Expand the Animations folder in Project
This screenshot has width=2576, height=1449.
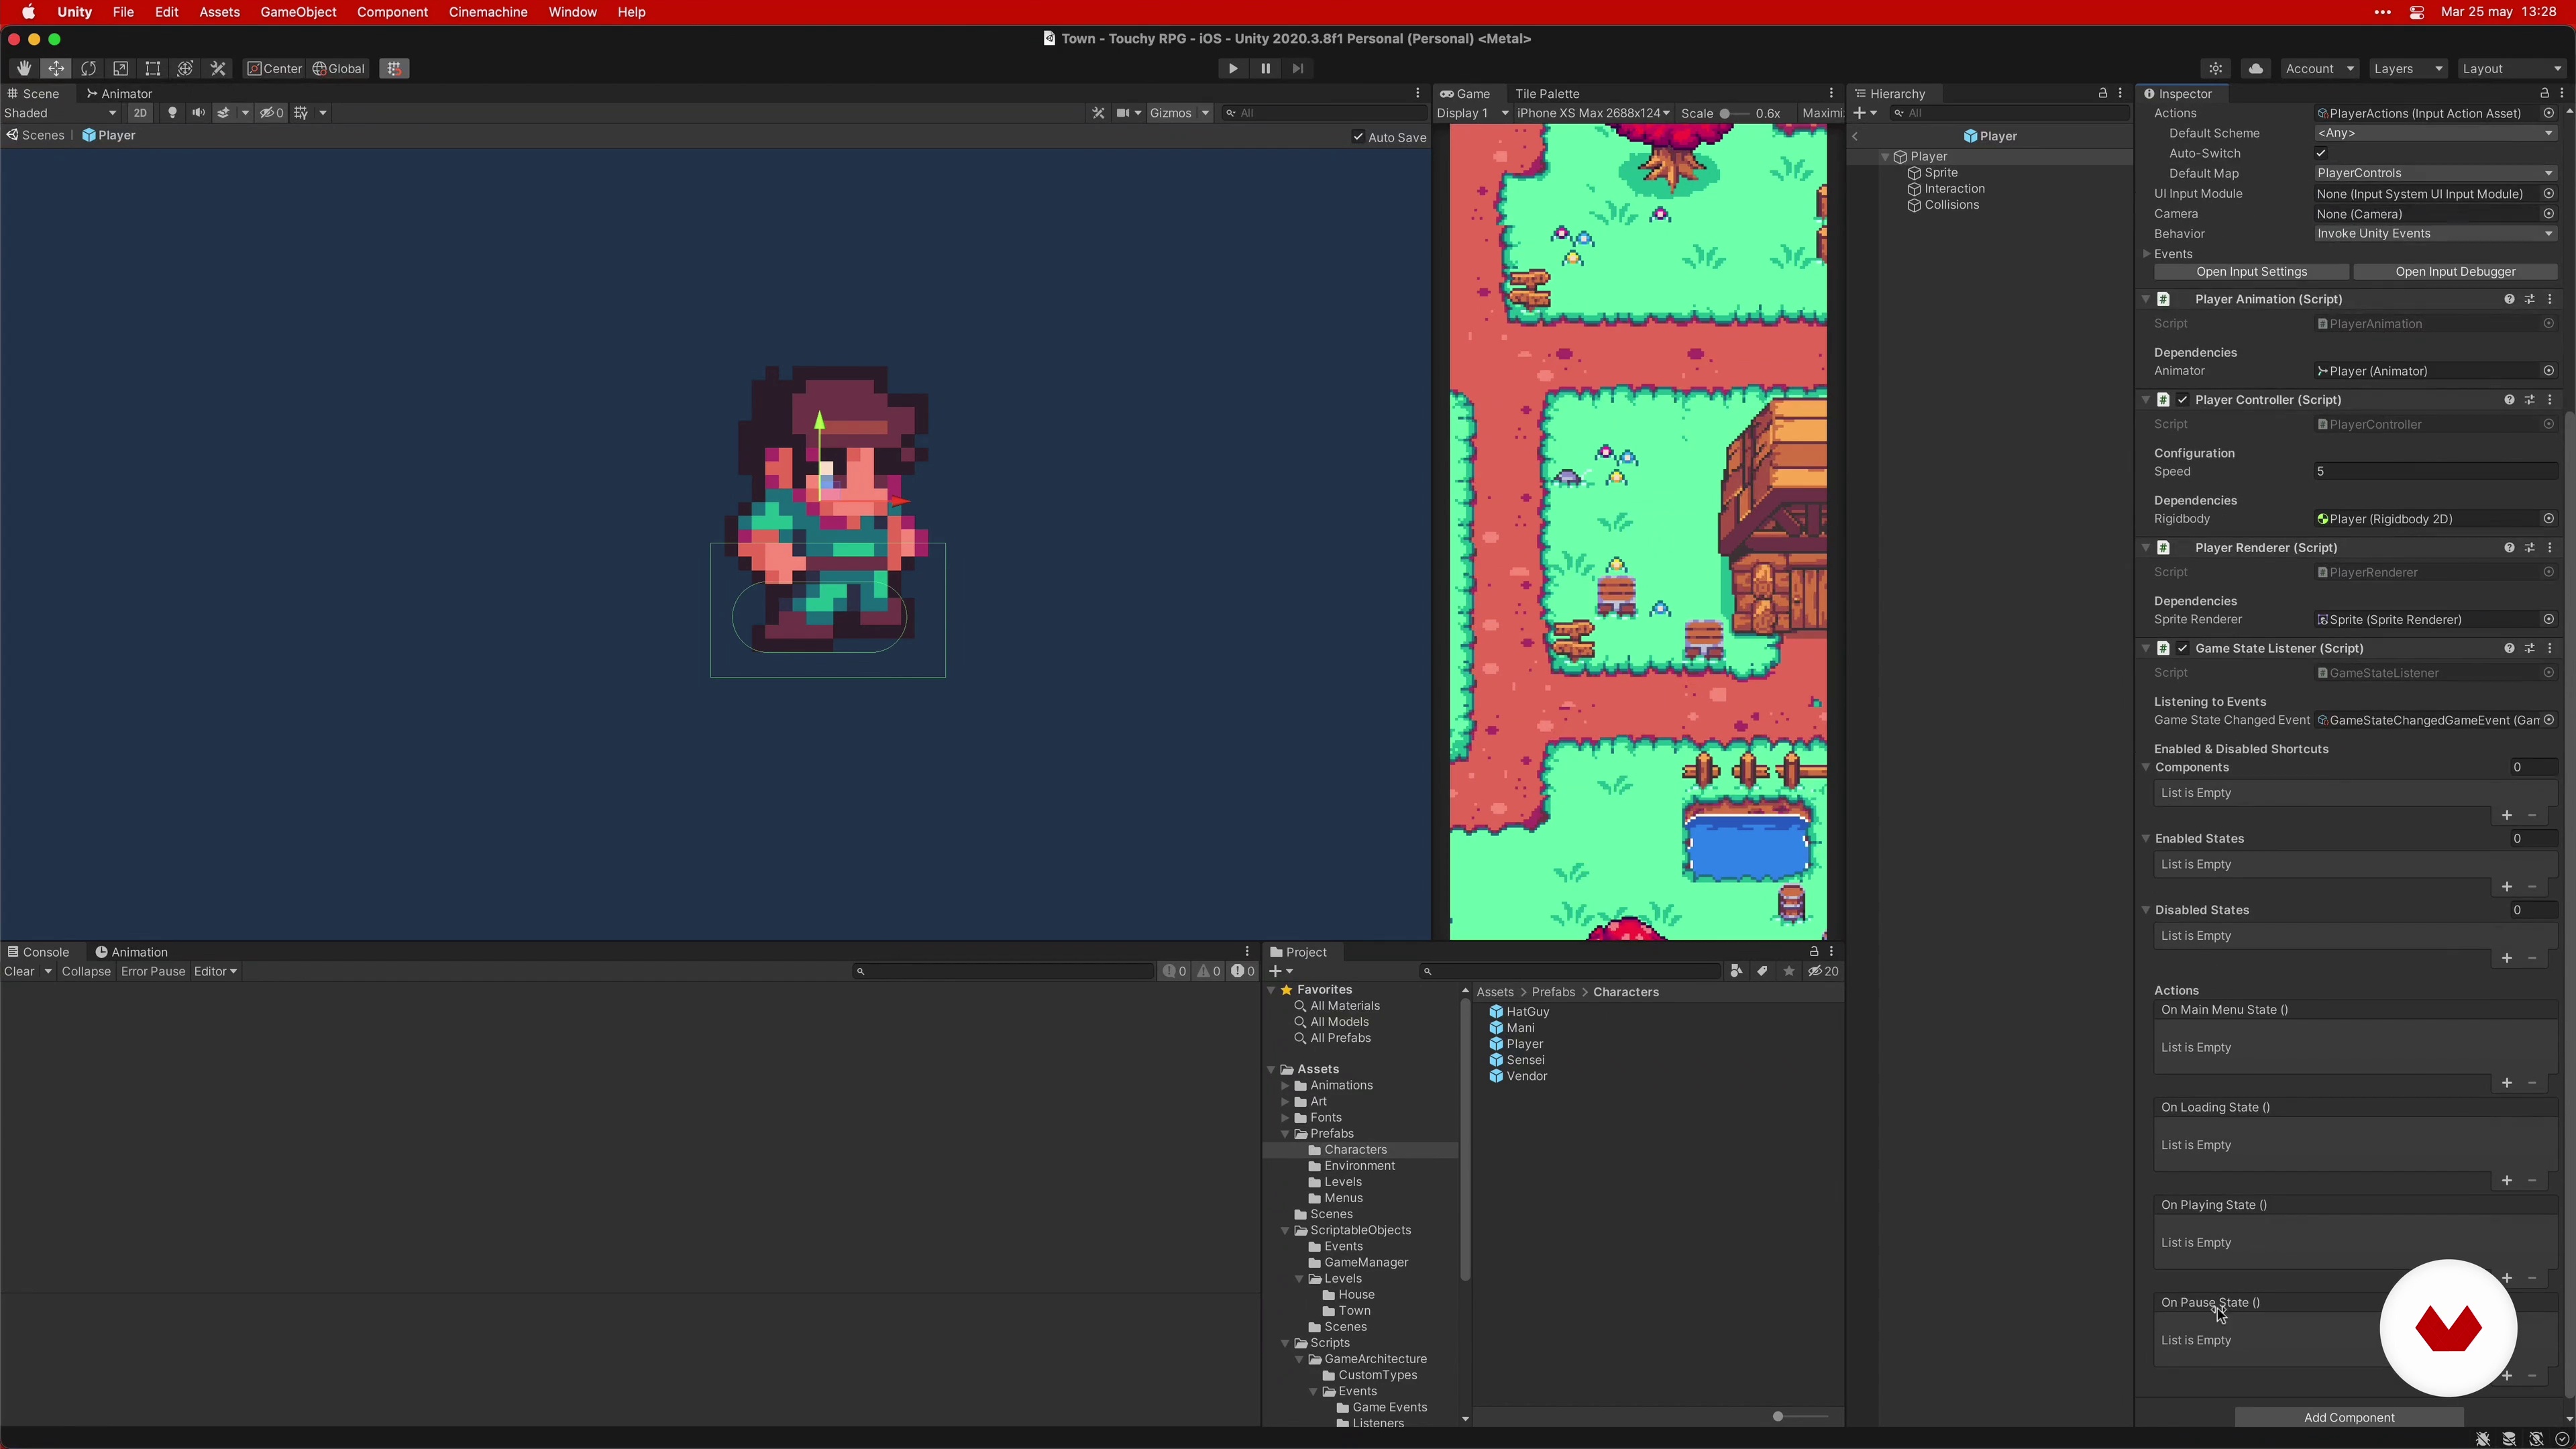tap(1285, 1086)
